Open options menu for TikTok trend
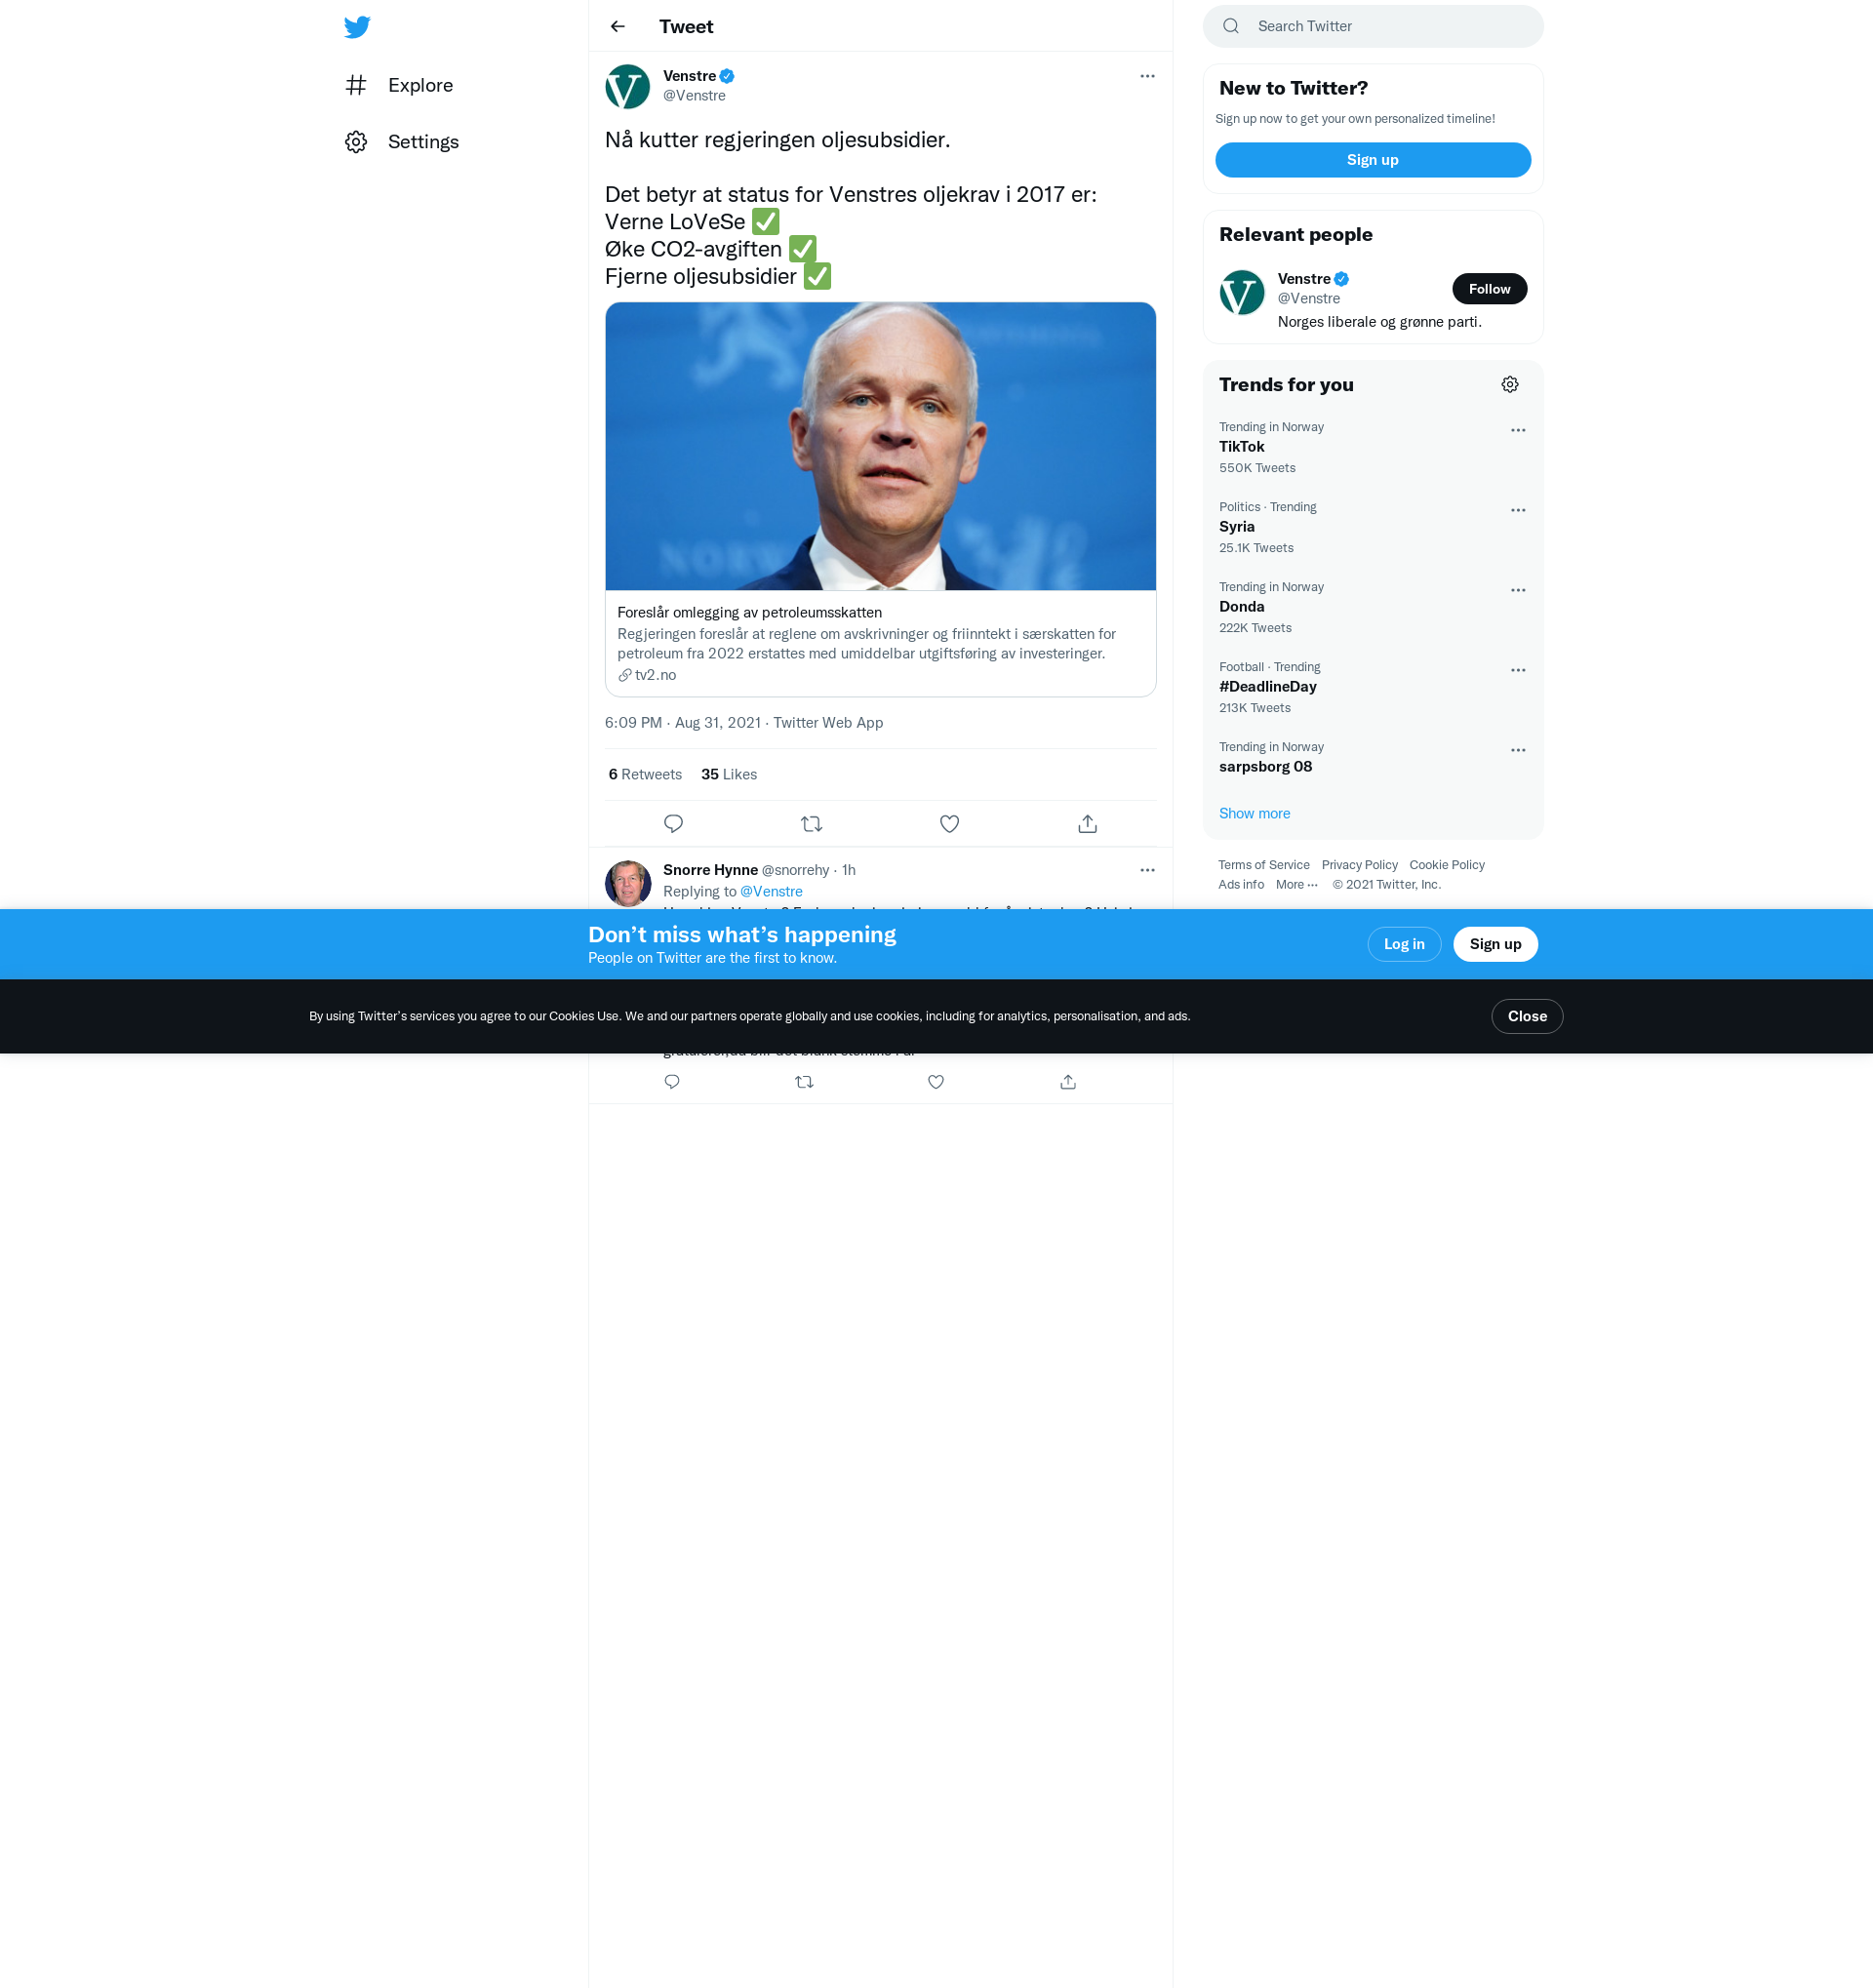This screenshot has height=1988, width=1873. (x=1518, y=430)
